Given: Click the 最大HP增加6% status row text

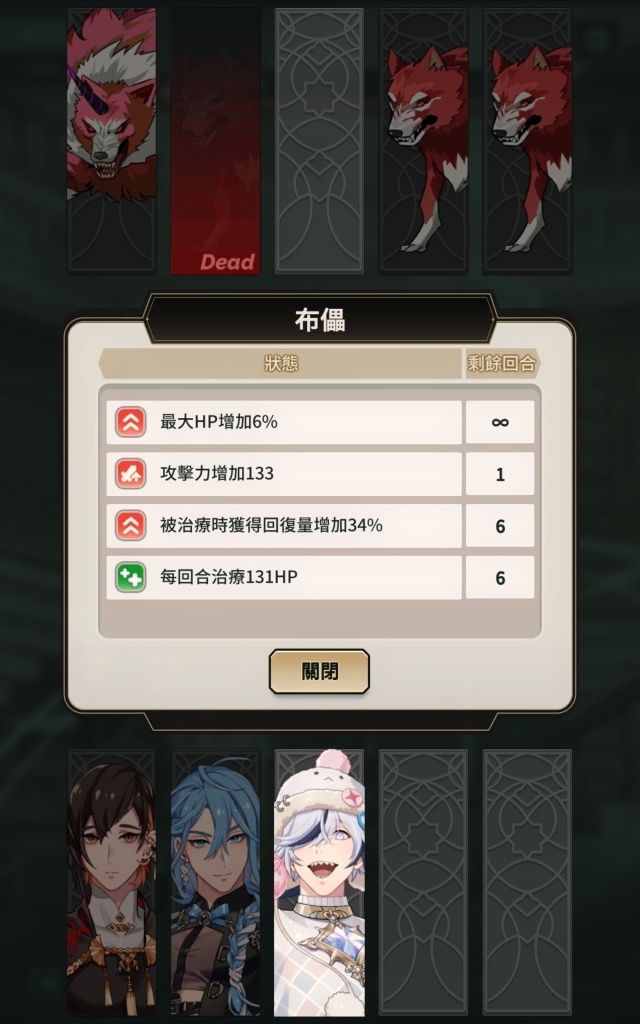Looking at the screenshot, I should coord(219,422).
